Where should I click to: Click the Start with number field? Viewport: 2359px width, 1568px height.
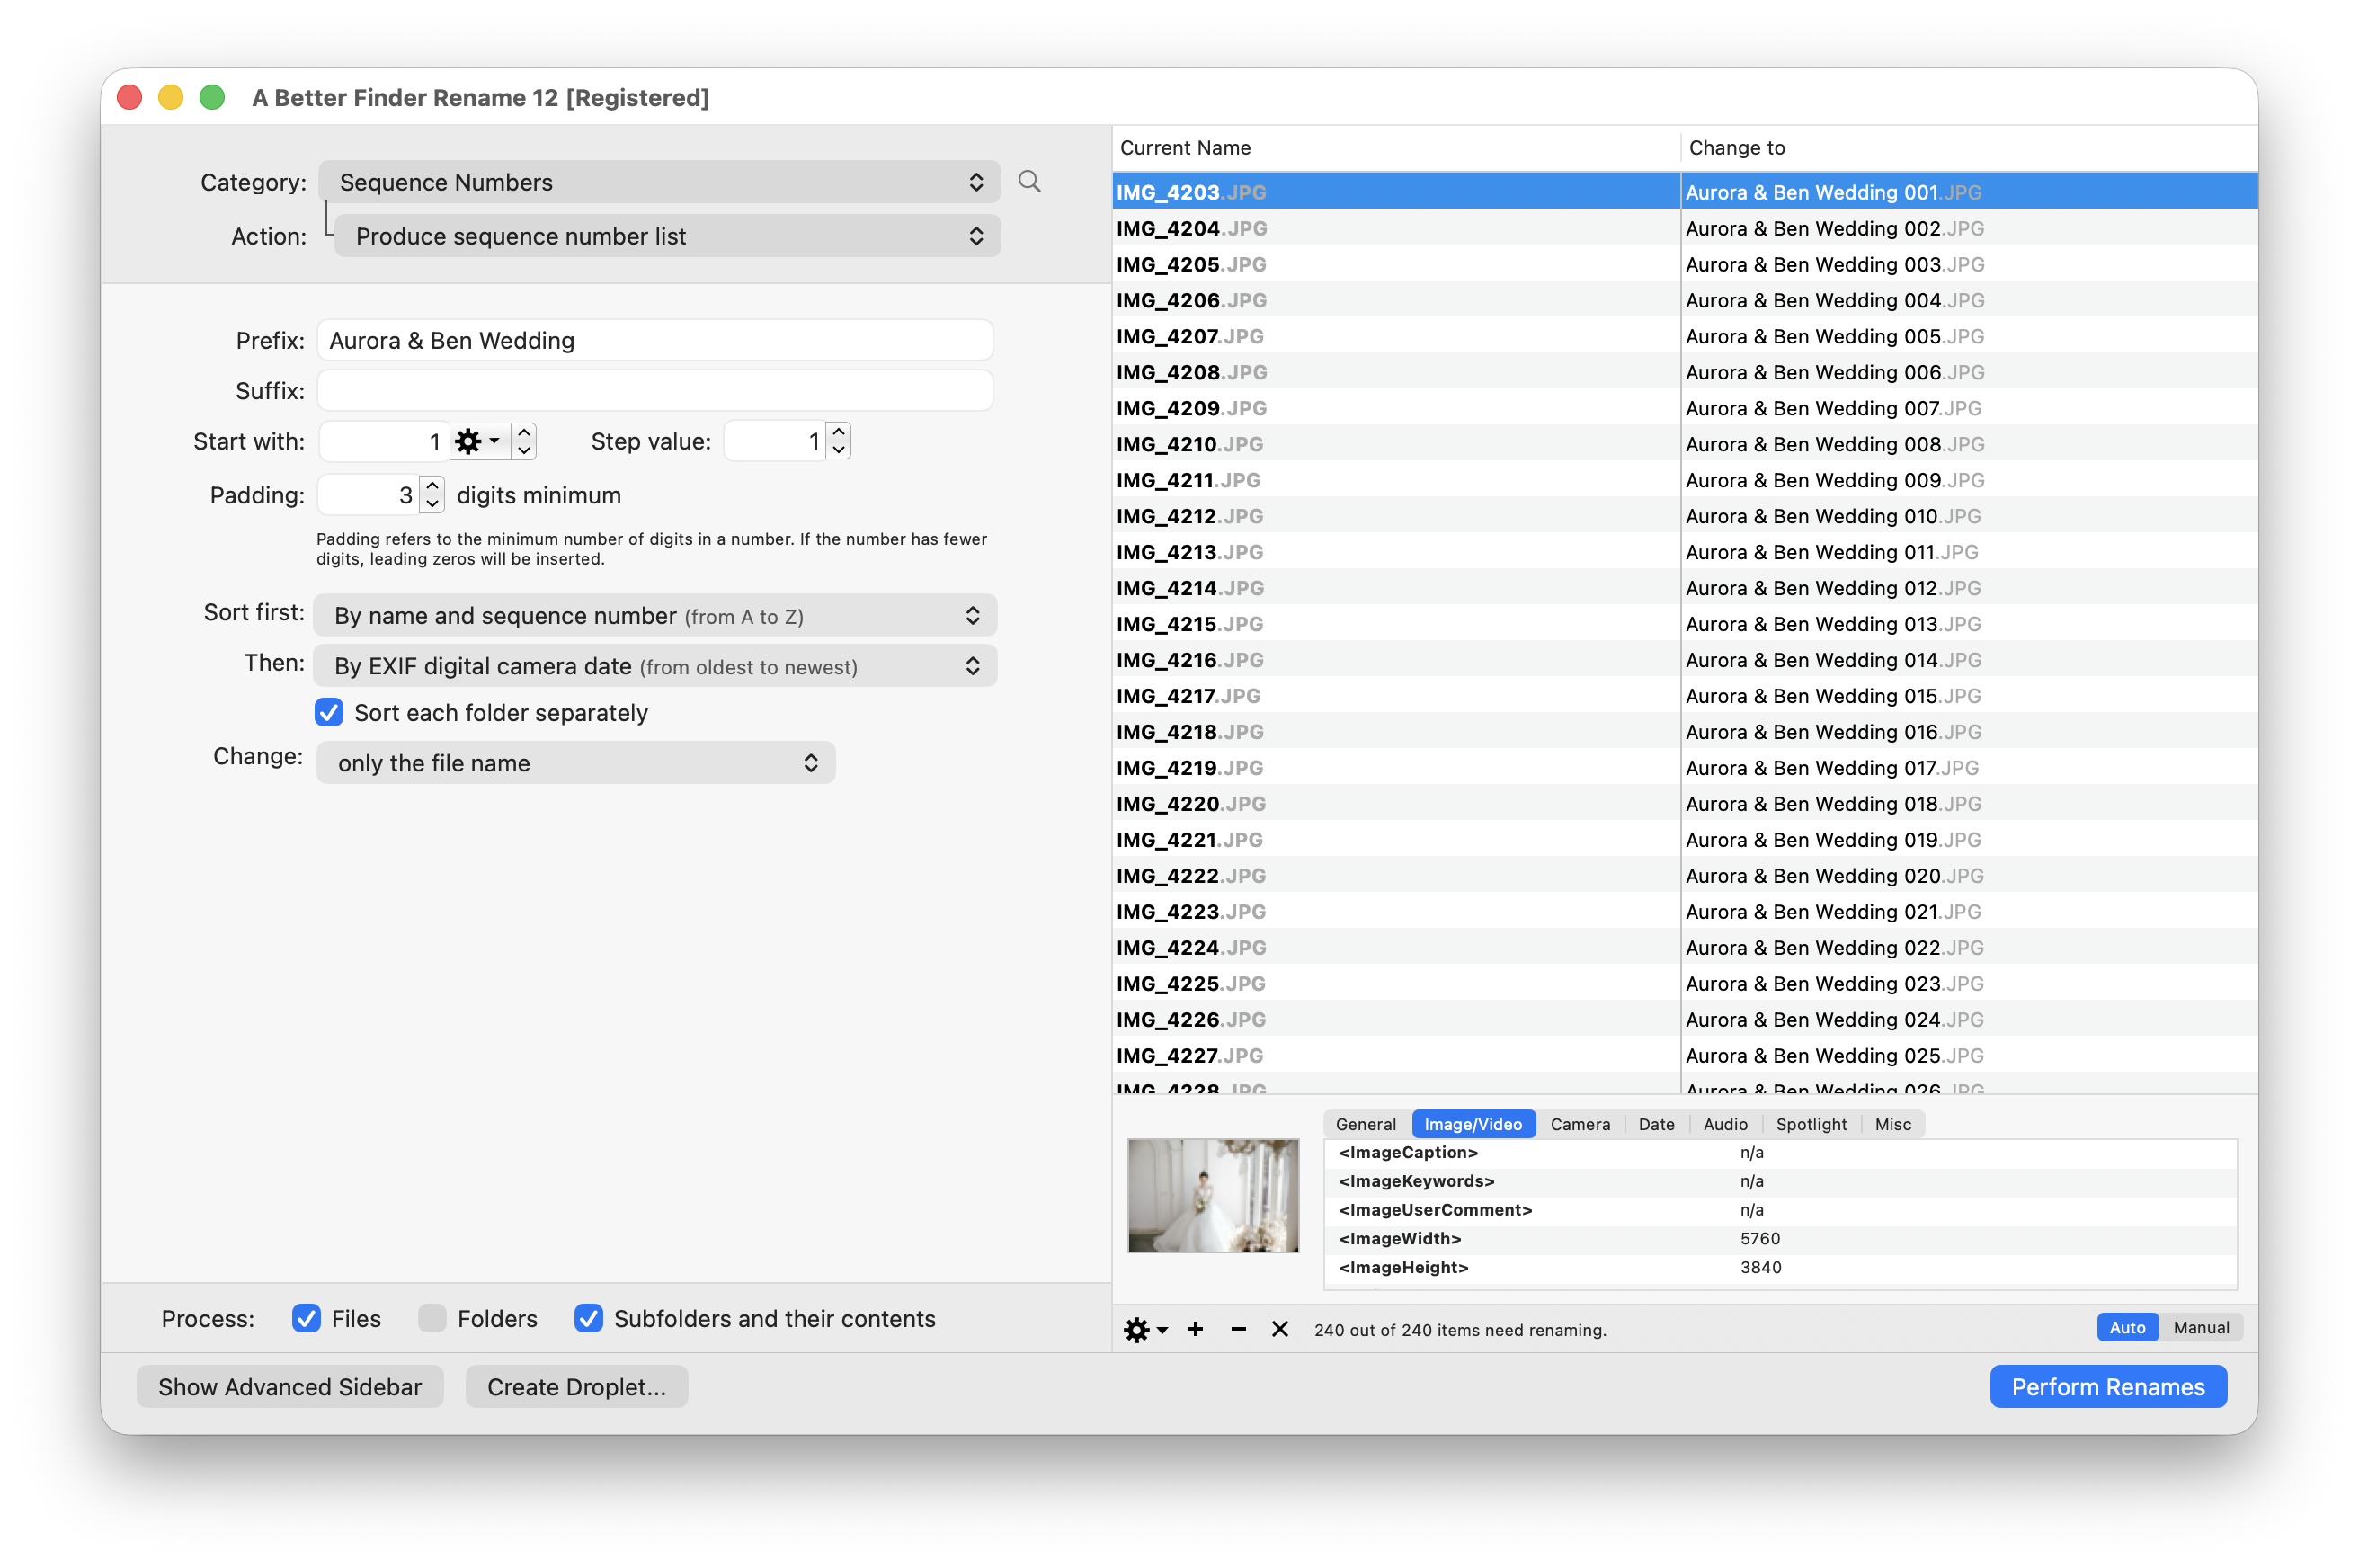point(384,441)
